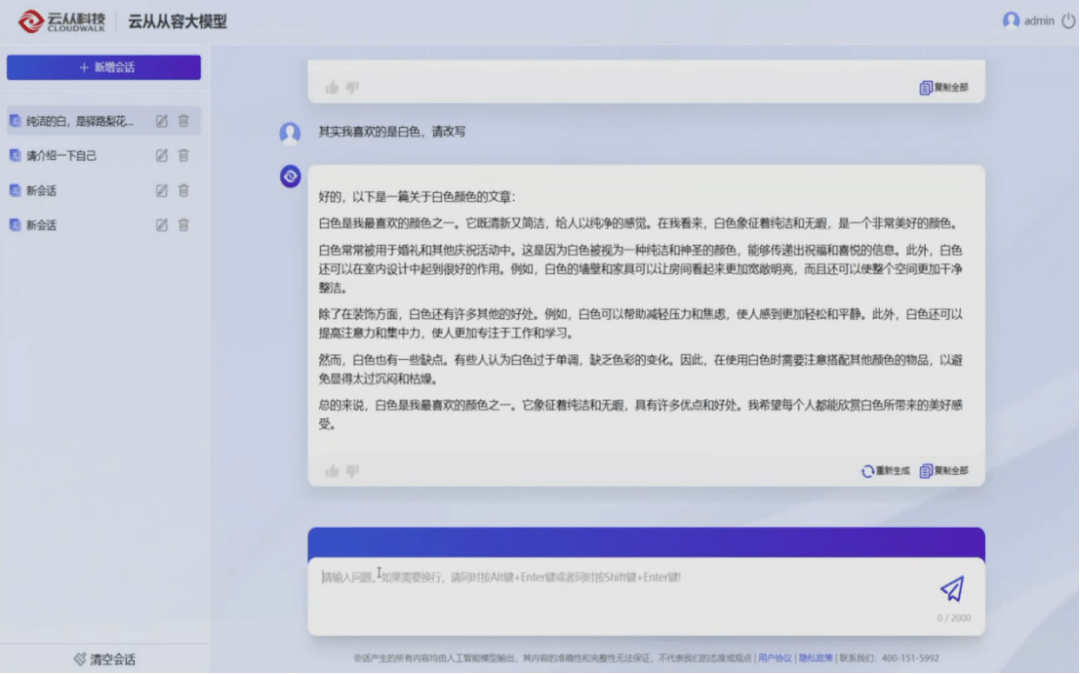
Task: Delete the first 新会话 conversation
Action: pyautogui.click(x=183, y=191)
